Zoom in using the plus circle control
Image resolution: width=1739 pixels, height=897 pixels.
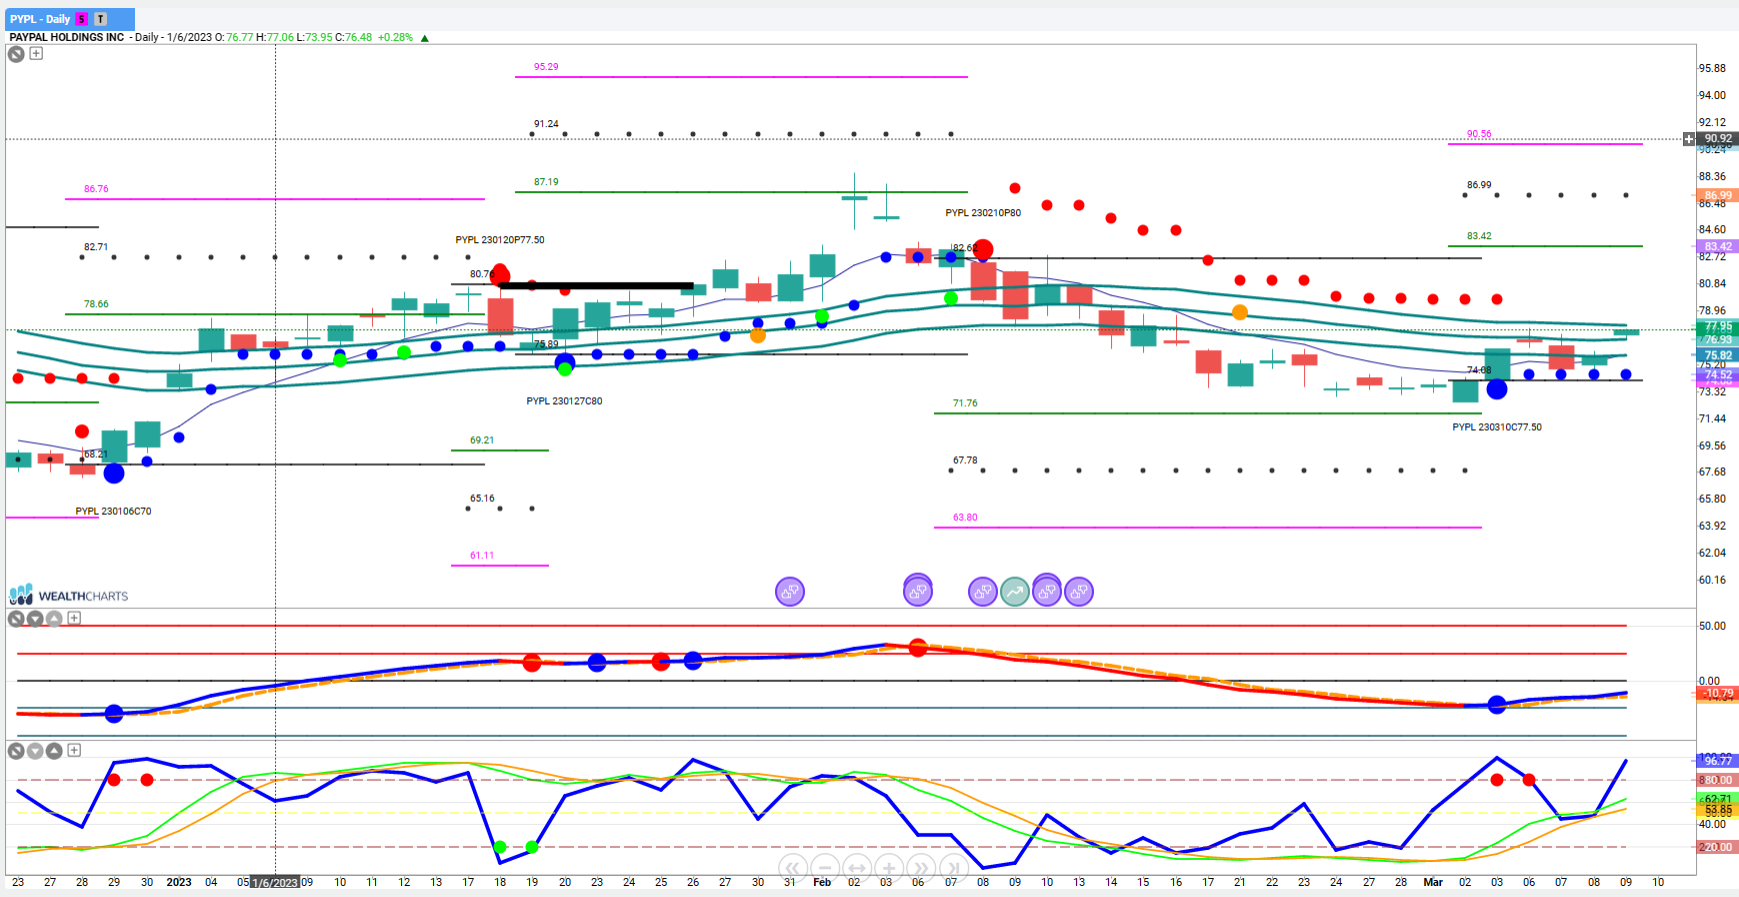click(x=888, y=868)
